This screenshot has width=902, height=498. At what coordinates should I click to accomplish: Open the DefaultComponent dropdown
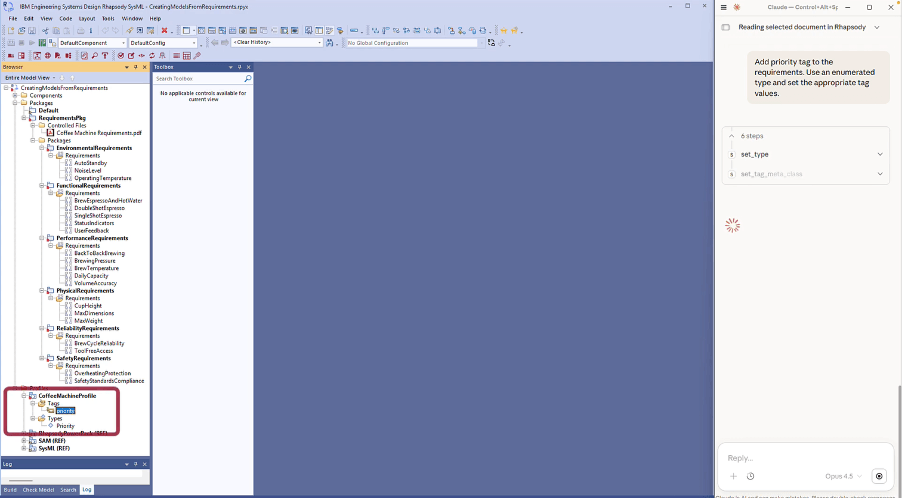[123, 43]
